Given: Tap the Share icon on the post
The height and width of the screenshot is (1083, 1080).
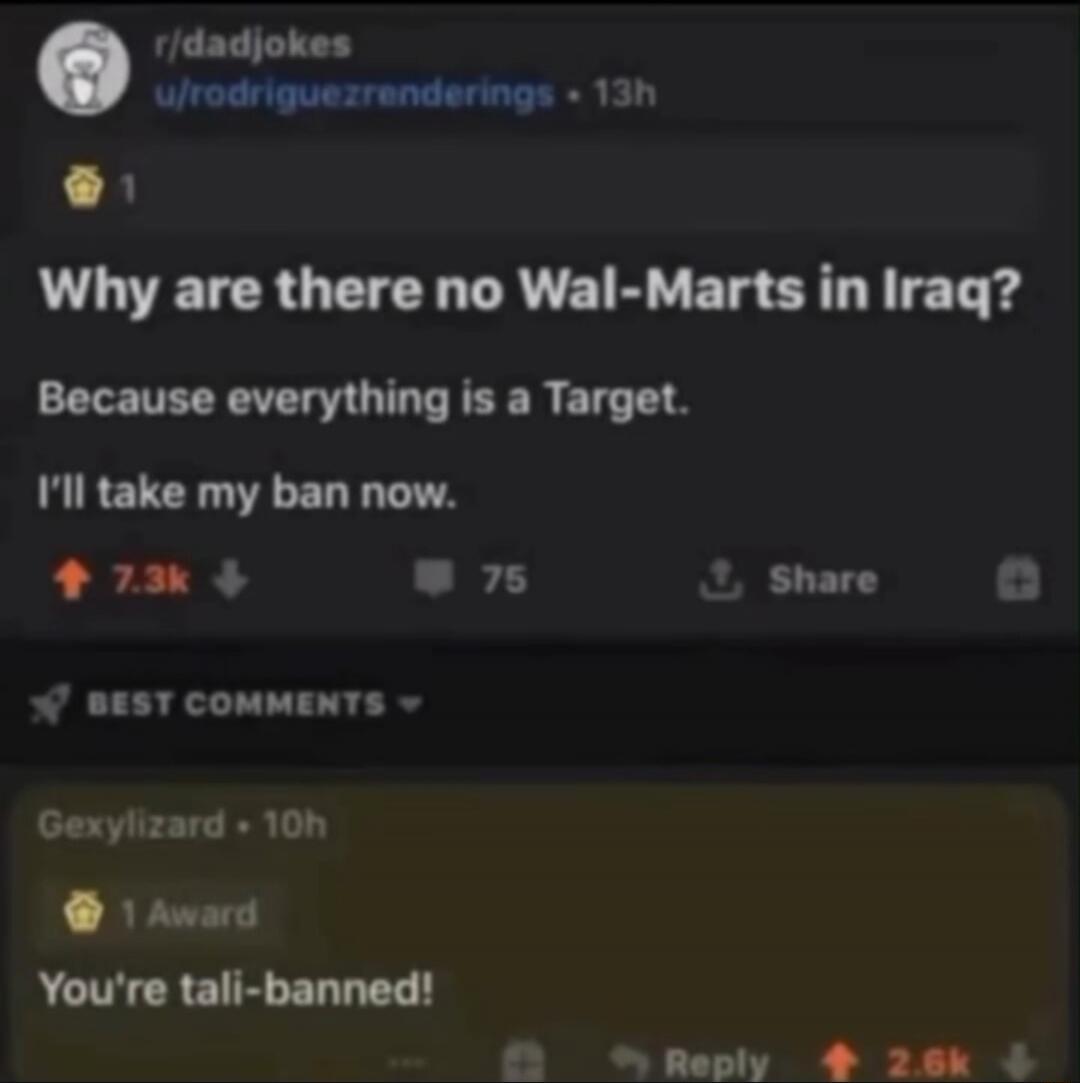Looking at the screenshot, I should pyautogui.click(x=720, y=579).
